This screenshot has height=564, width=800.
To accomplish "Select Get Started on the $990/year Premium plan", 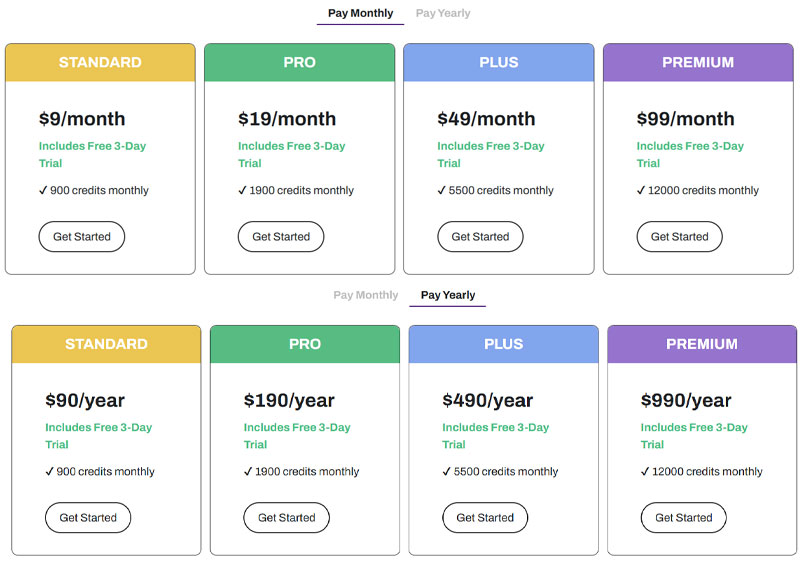I will [x=683, y=518].
